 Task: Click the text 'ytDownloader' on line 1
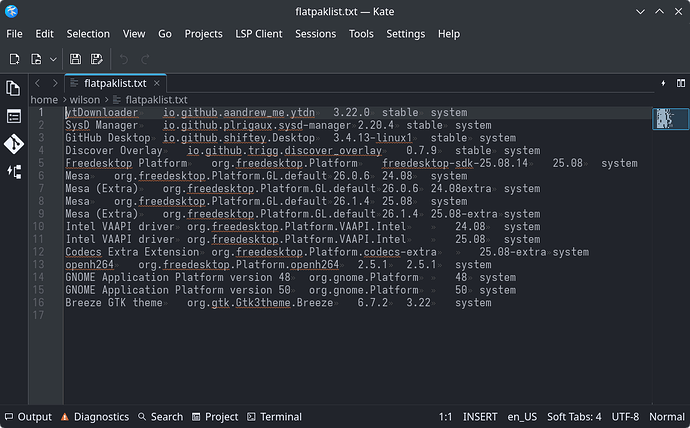point(102,113)
